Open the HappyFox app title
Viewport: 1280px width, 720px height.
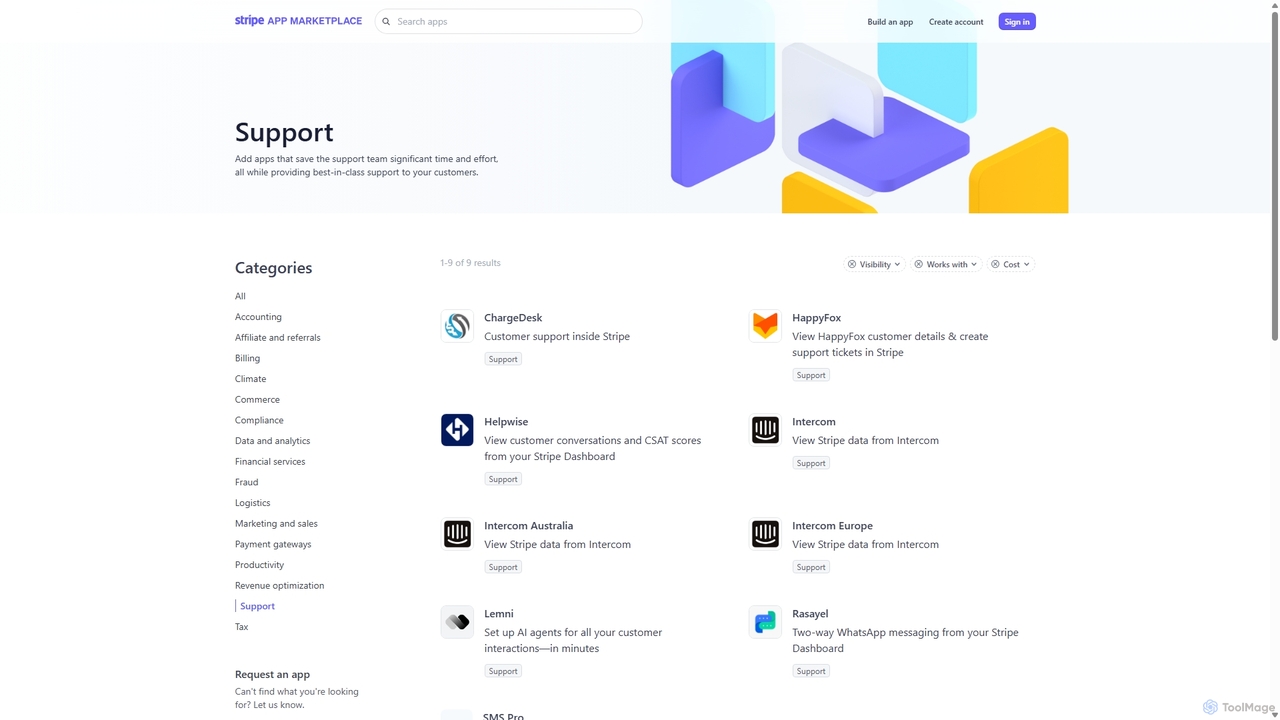[816, 318]
